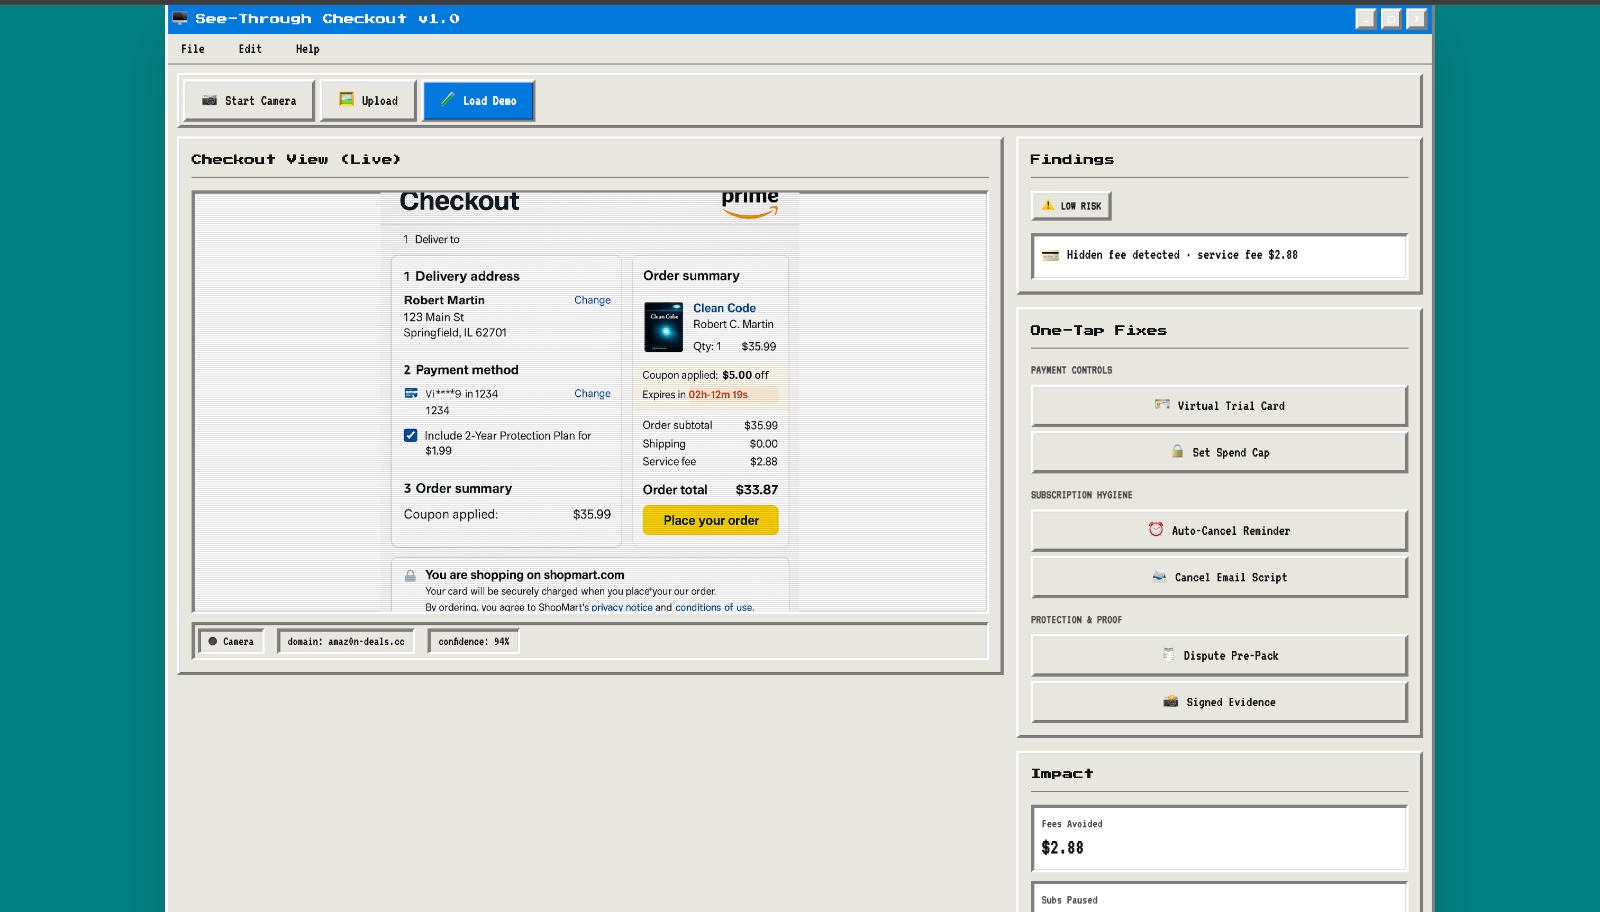Viewport: 1600px width, 912px height.
Task: Click the payment card icon beside Vi****9
Action: click(x=411, y=393)
